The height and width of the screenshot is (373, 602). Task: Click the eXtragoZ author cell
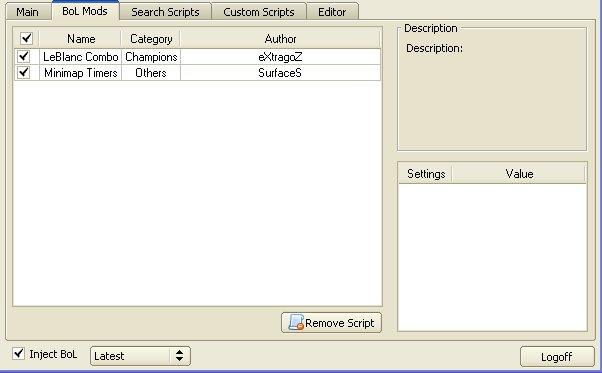tap(280, 57)
